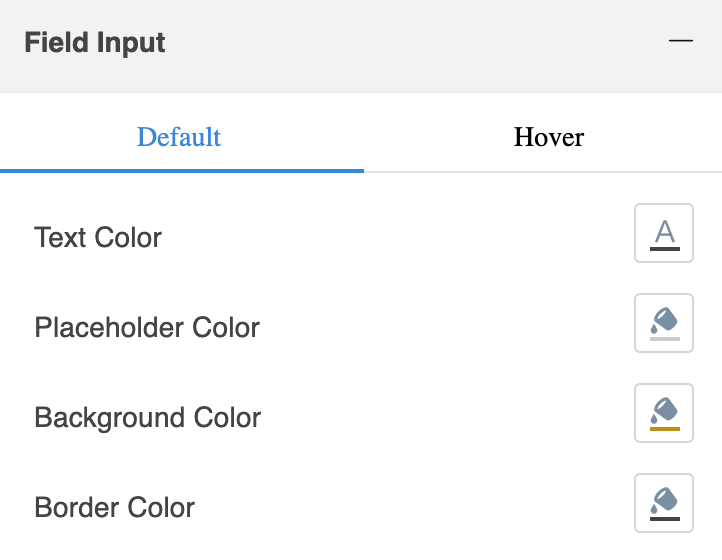Click the blue indicator line under Default tab
This screenshot has width=722, height=560.
182,170
